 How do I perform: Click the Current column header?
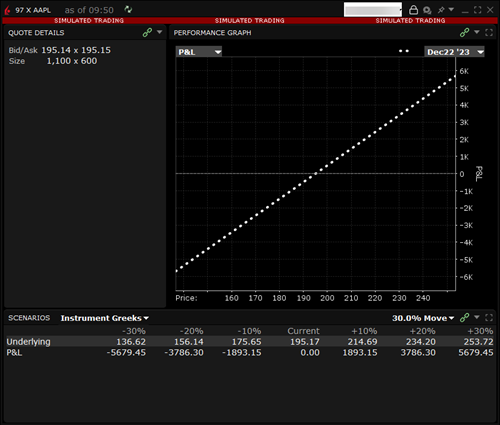(303, 331)
